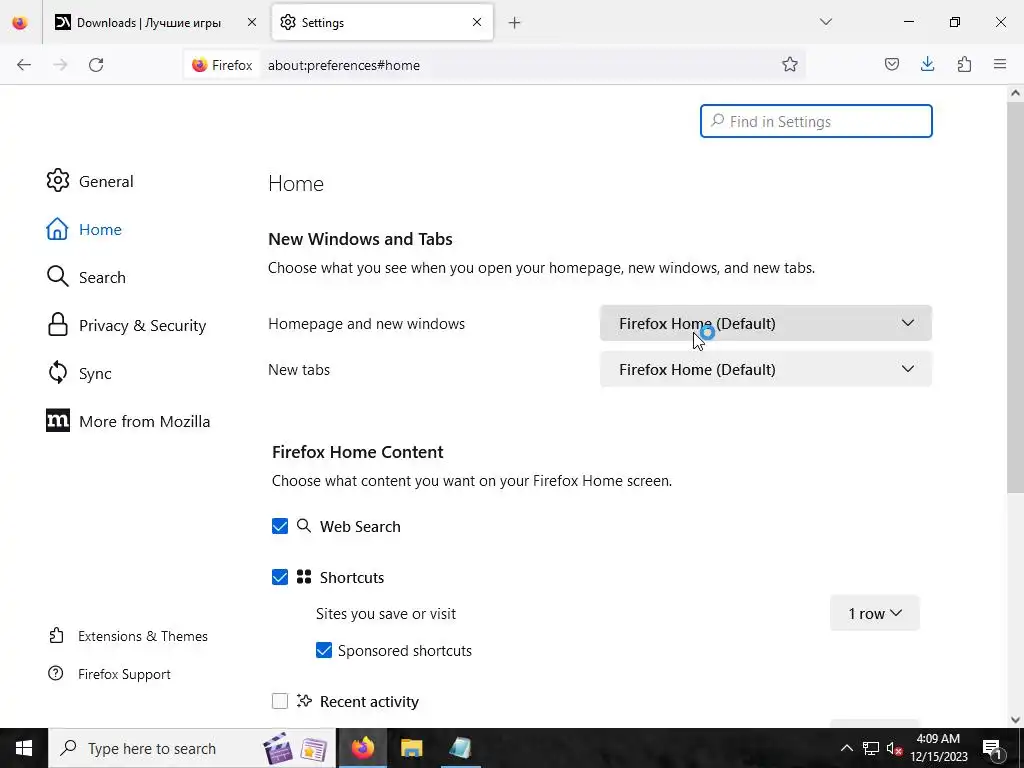
Task: Reload the current page
Action: click(x=96, y=65)
